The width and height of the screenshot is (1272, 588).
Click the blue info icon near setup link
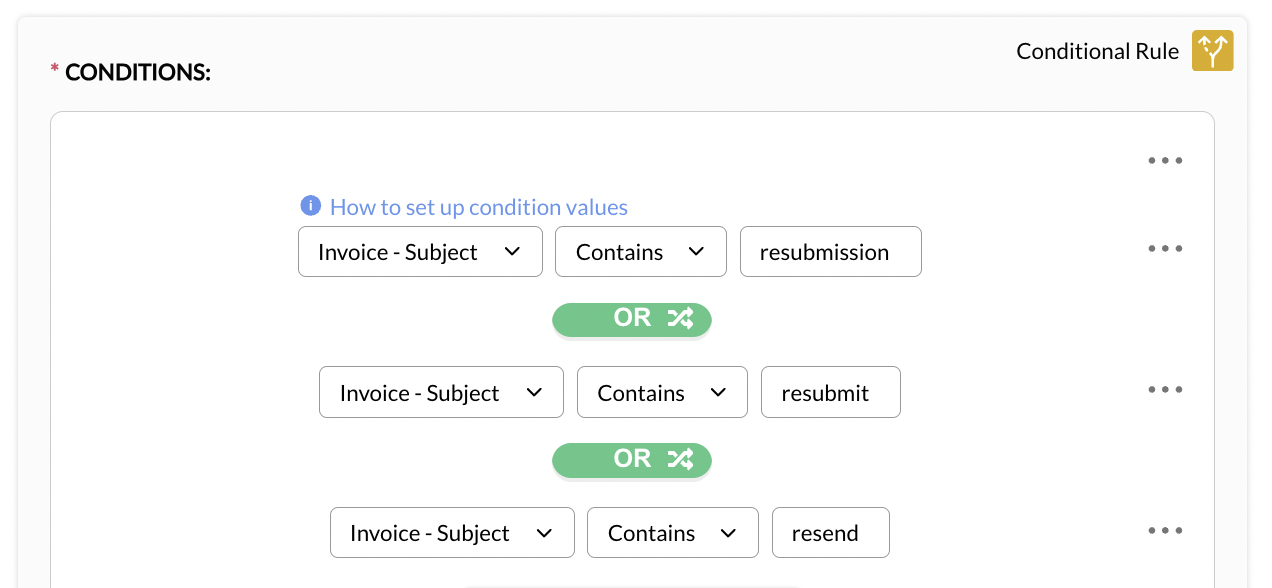(310, 205)
